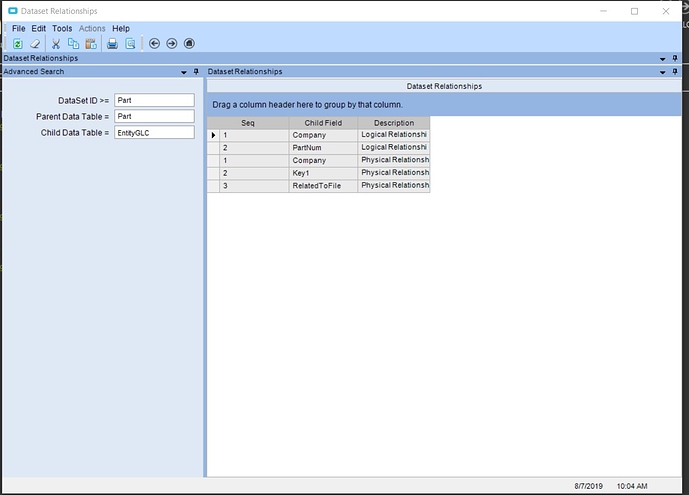The height and width of the screenshot is (495, 689).
Task: Select the RelatedToFile child field cell
Action: click(323, 186)
